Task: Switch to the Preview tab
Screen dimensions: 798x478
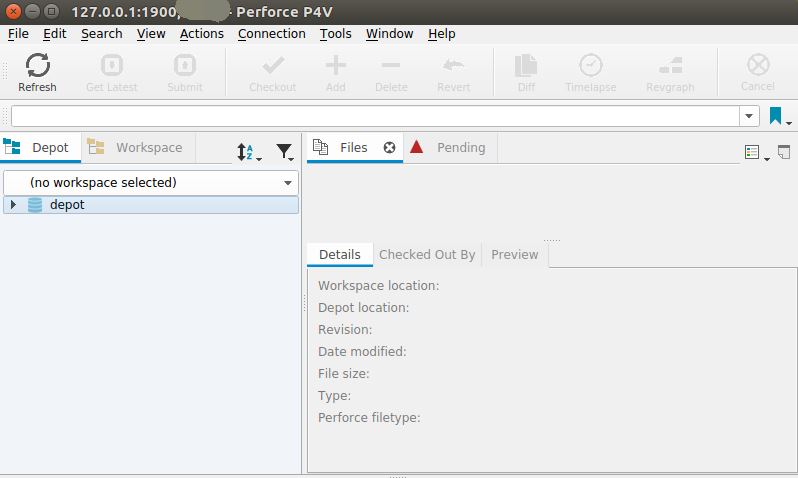Action: 515,255
